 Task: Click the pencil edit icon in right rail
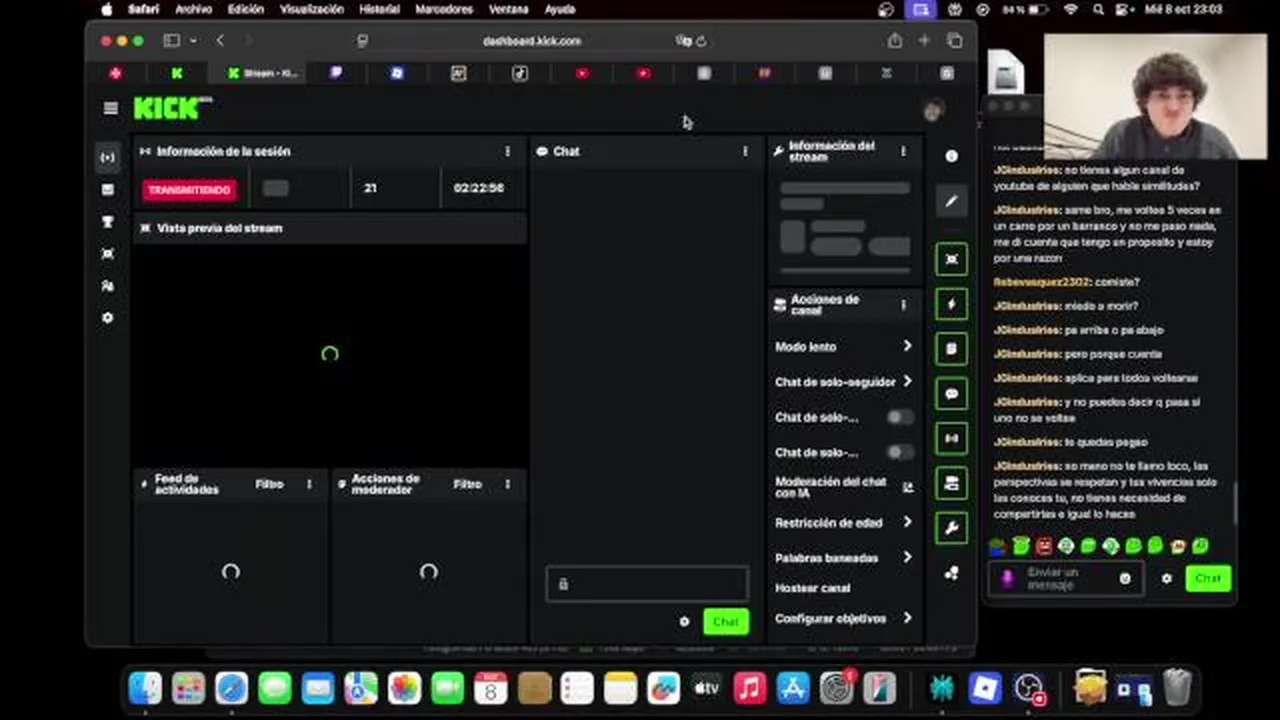(951, 201)
